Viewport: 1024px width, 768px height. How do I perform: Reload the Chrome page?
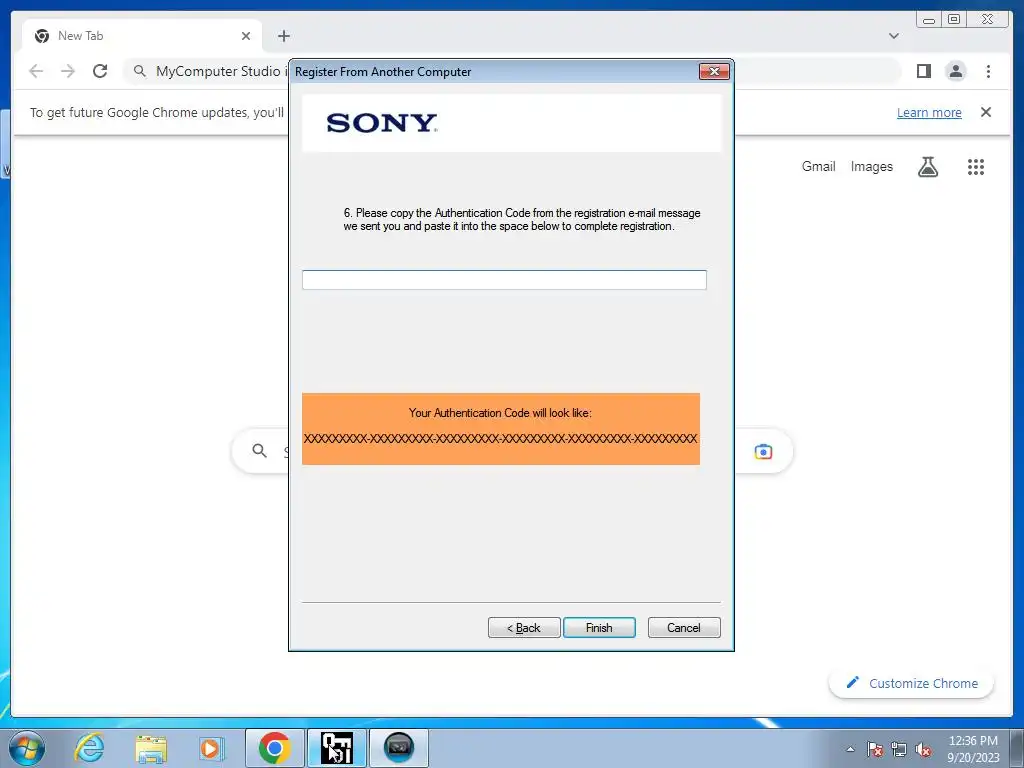(100, 71)
